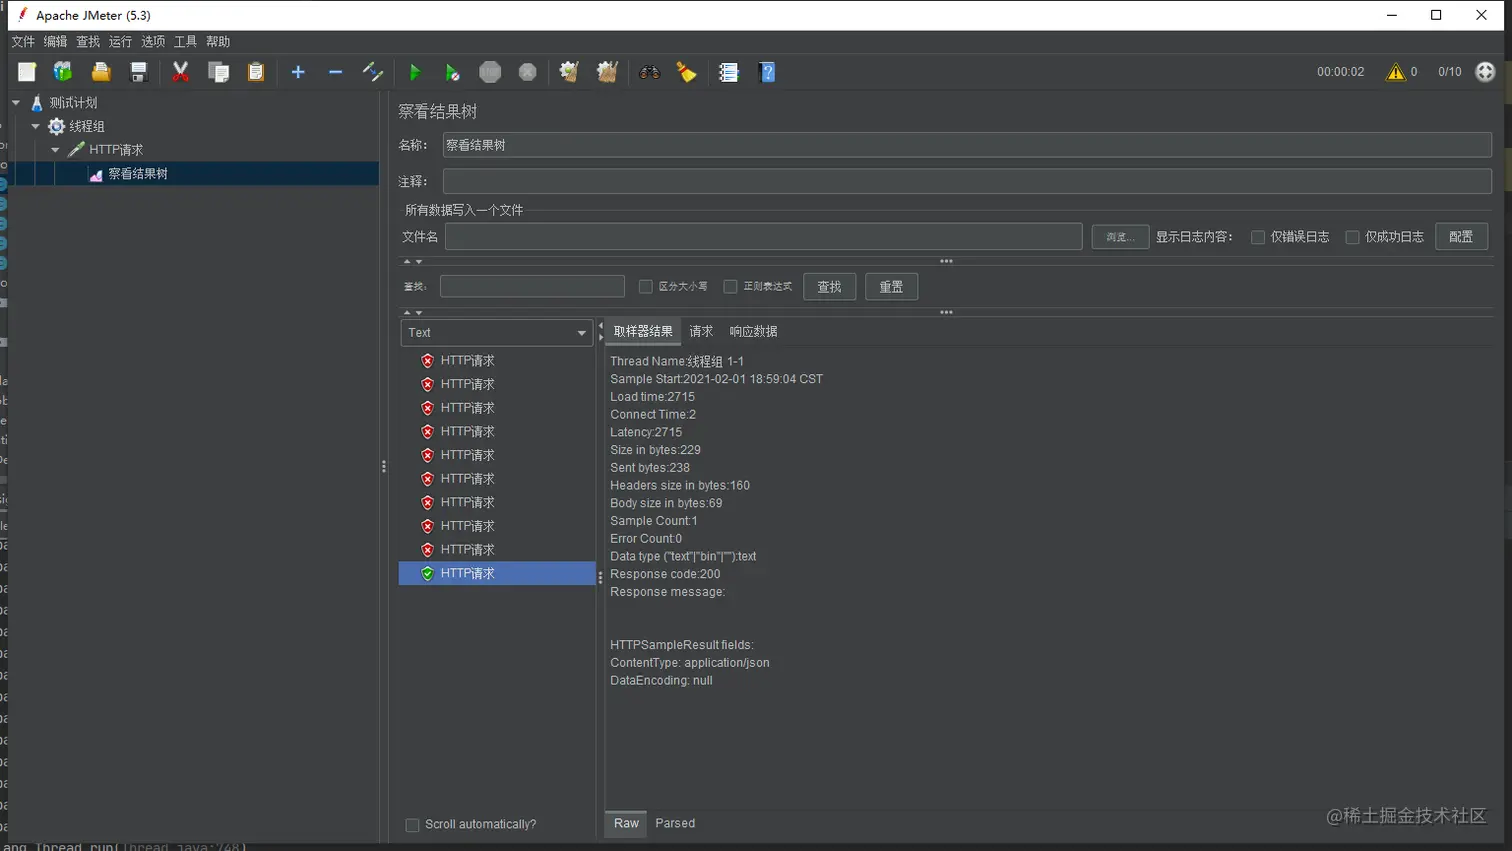This screenshot has height=851, width=1512.
Task: Click the Cut scissors icon
Action: 181,72
